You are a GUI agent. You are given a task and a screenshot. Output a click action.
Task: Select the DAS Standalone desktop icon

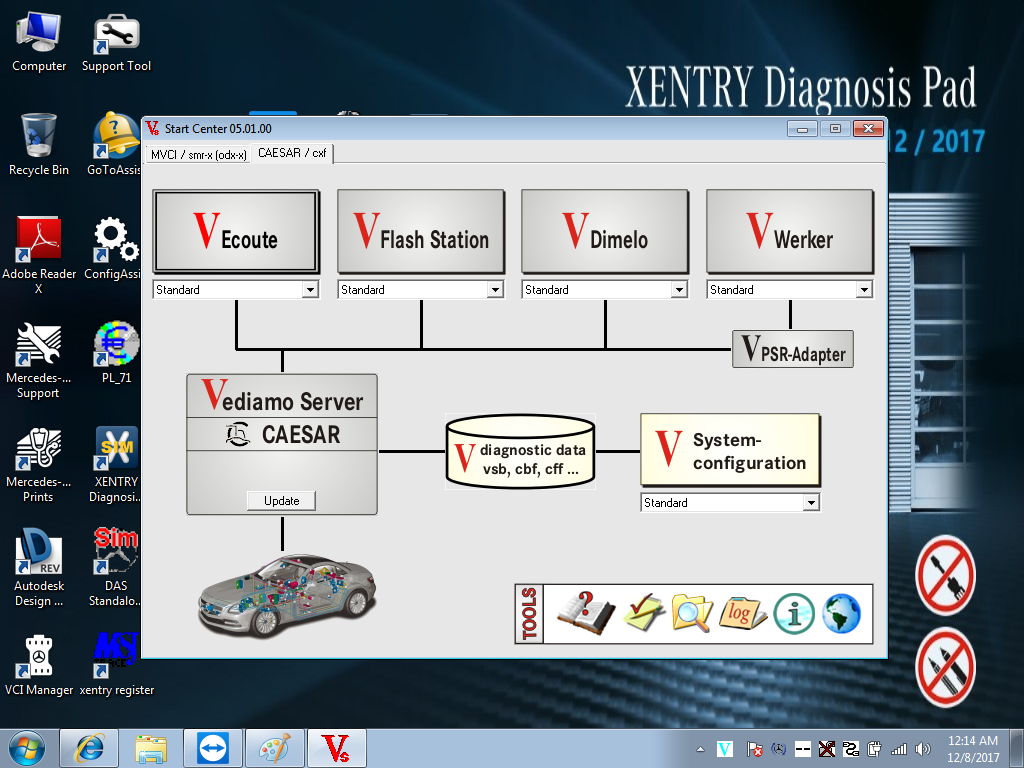click(x=115, y=568)
